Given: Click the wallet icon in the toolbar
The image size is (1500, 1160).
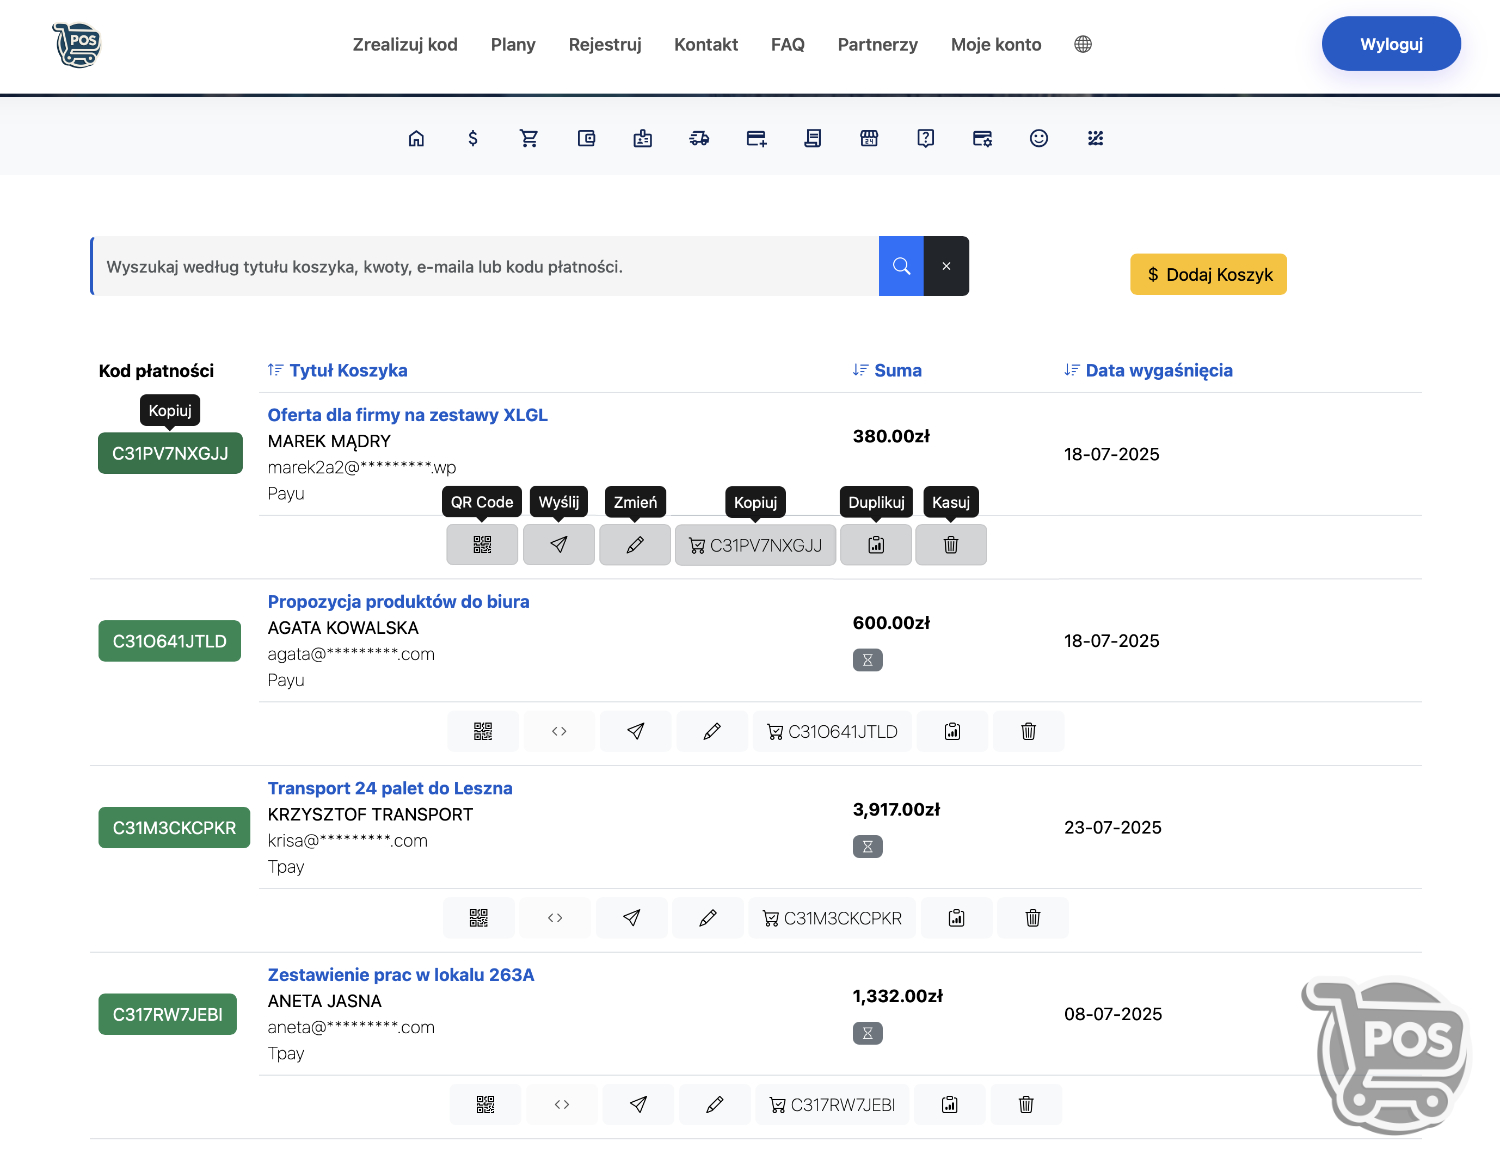Looking at the screenshot, I should click(x=586, y=139).
